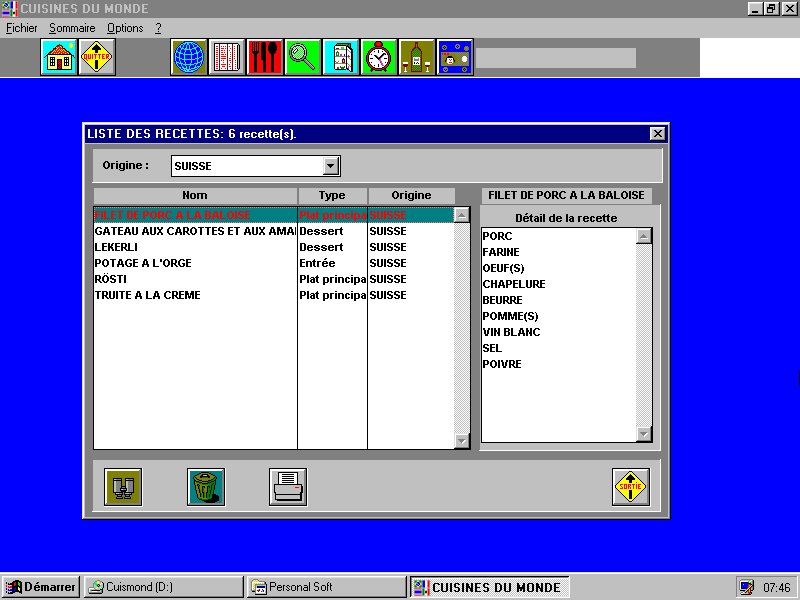800x600 pixels.
Task: Print the list with printer icon
Action: [x=288, y=487]
